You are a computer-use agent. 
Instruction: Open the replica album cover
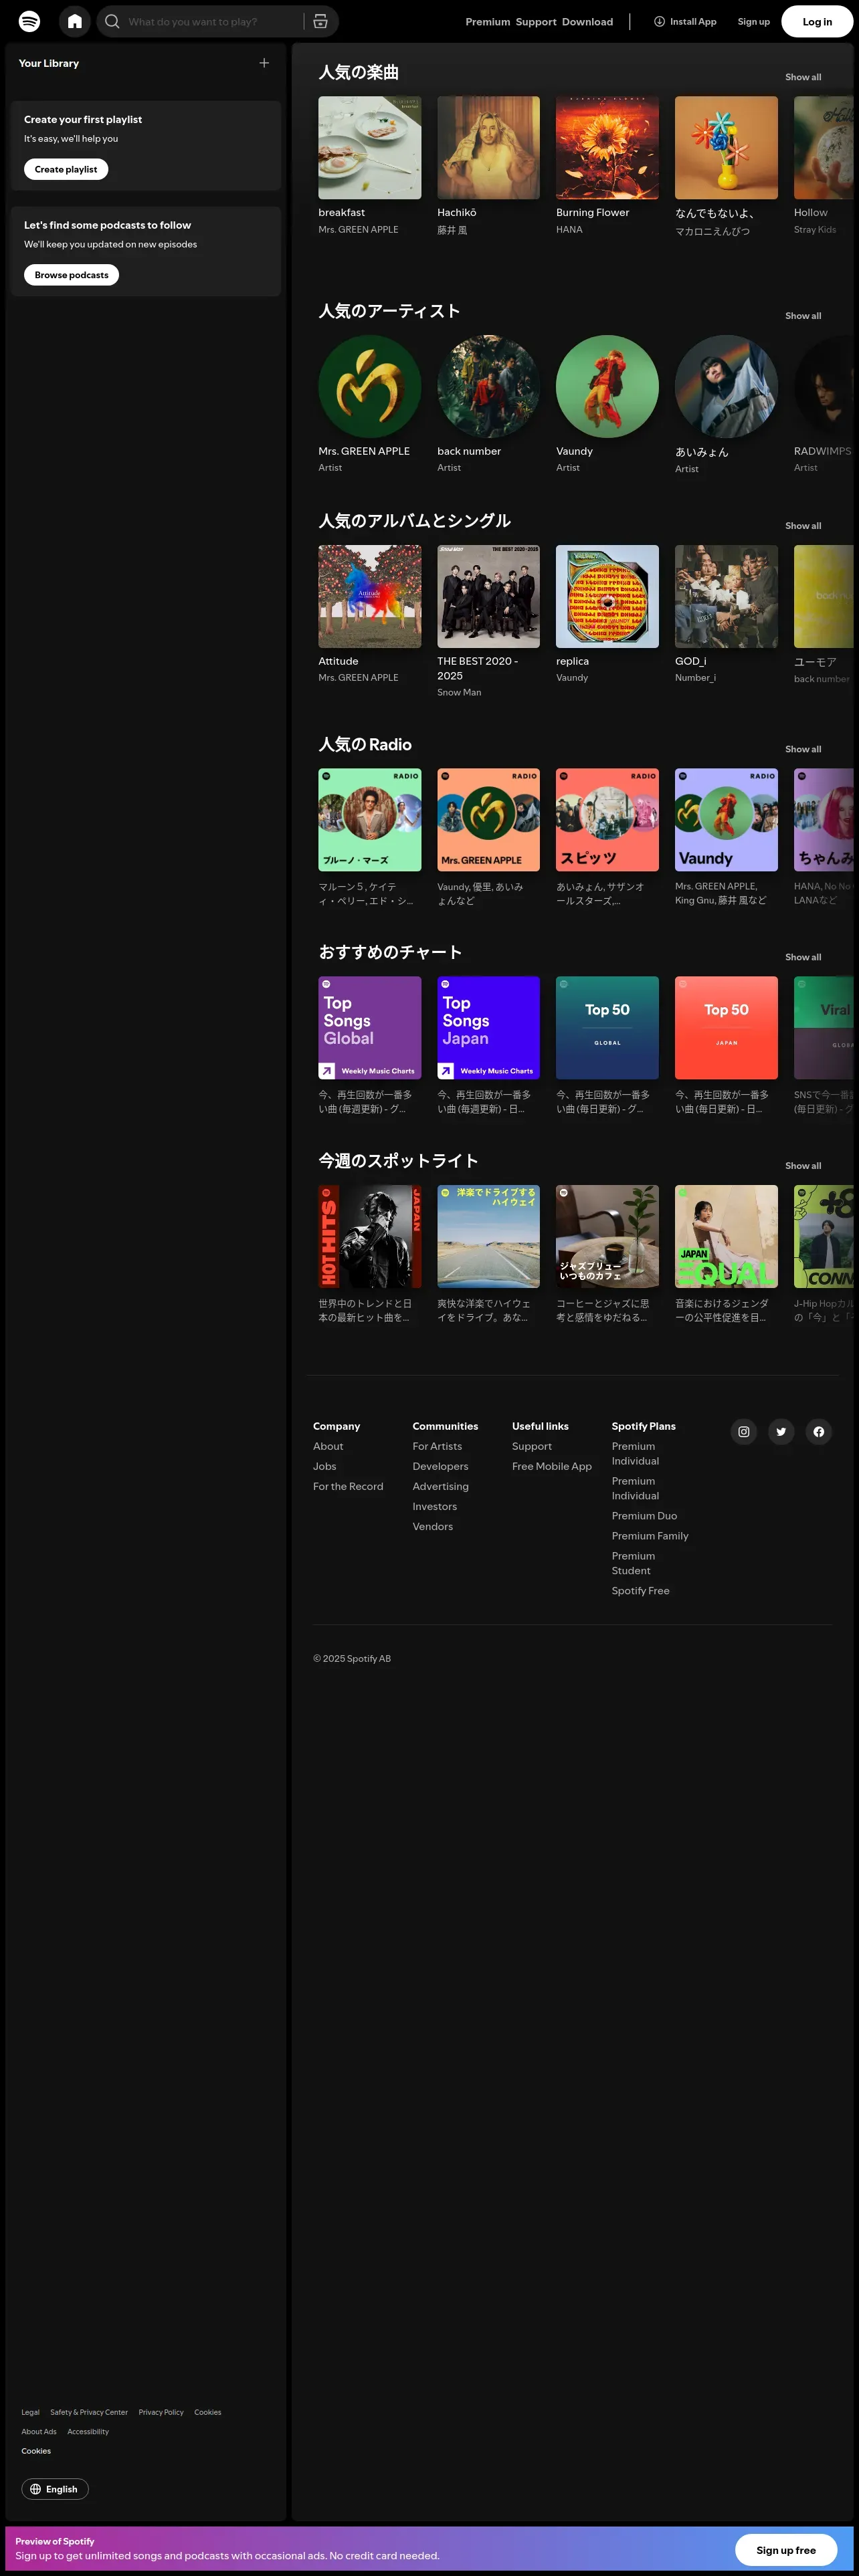pyautogui.click(x=607, y=596)
